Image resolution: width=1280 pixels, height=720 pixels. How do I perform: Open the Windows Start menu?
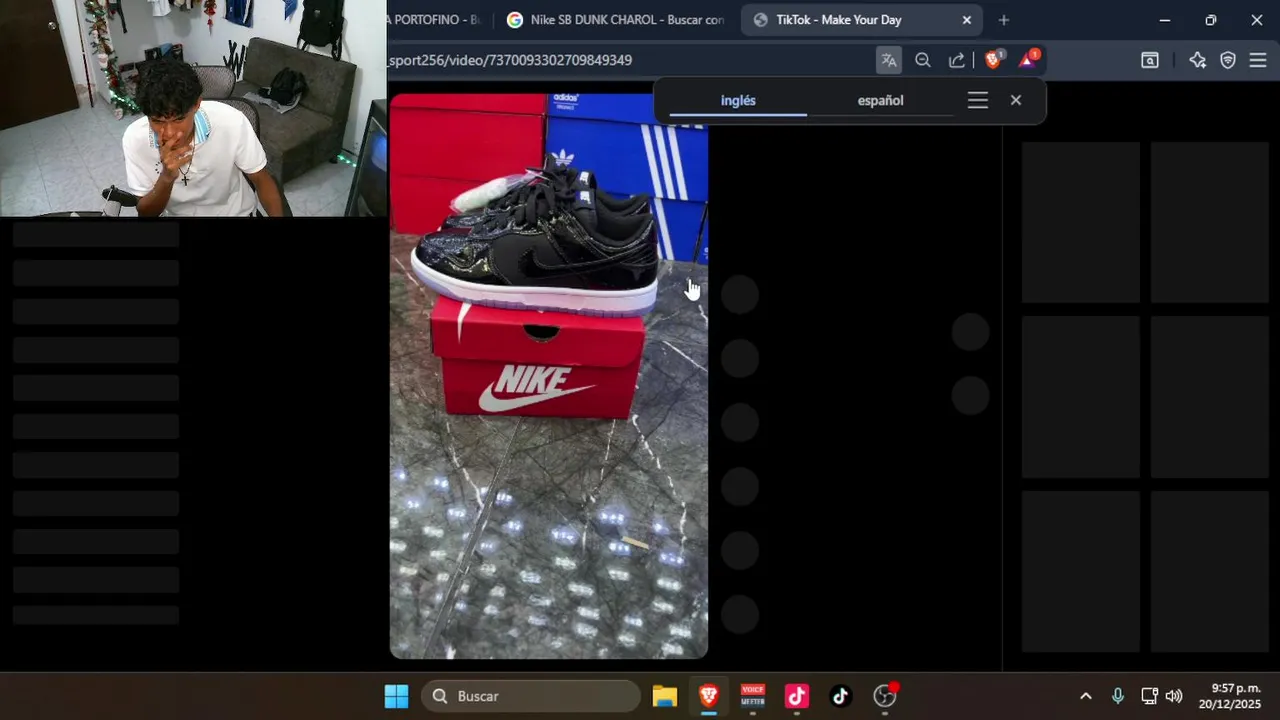pos(396,696)
